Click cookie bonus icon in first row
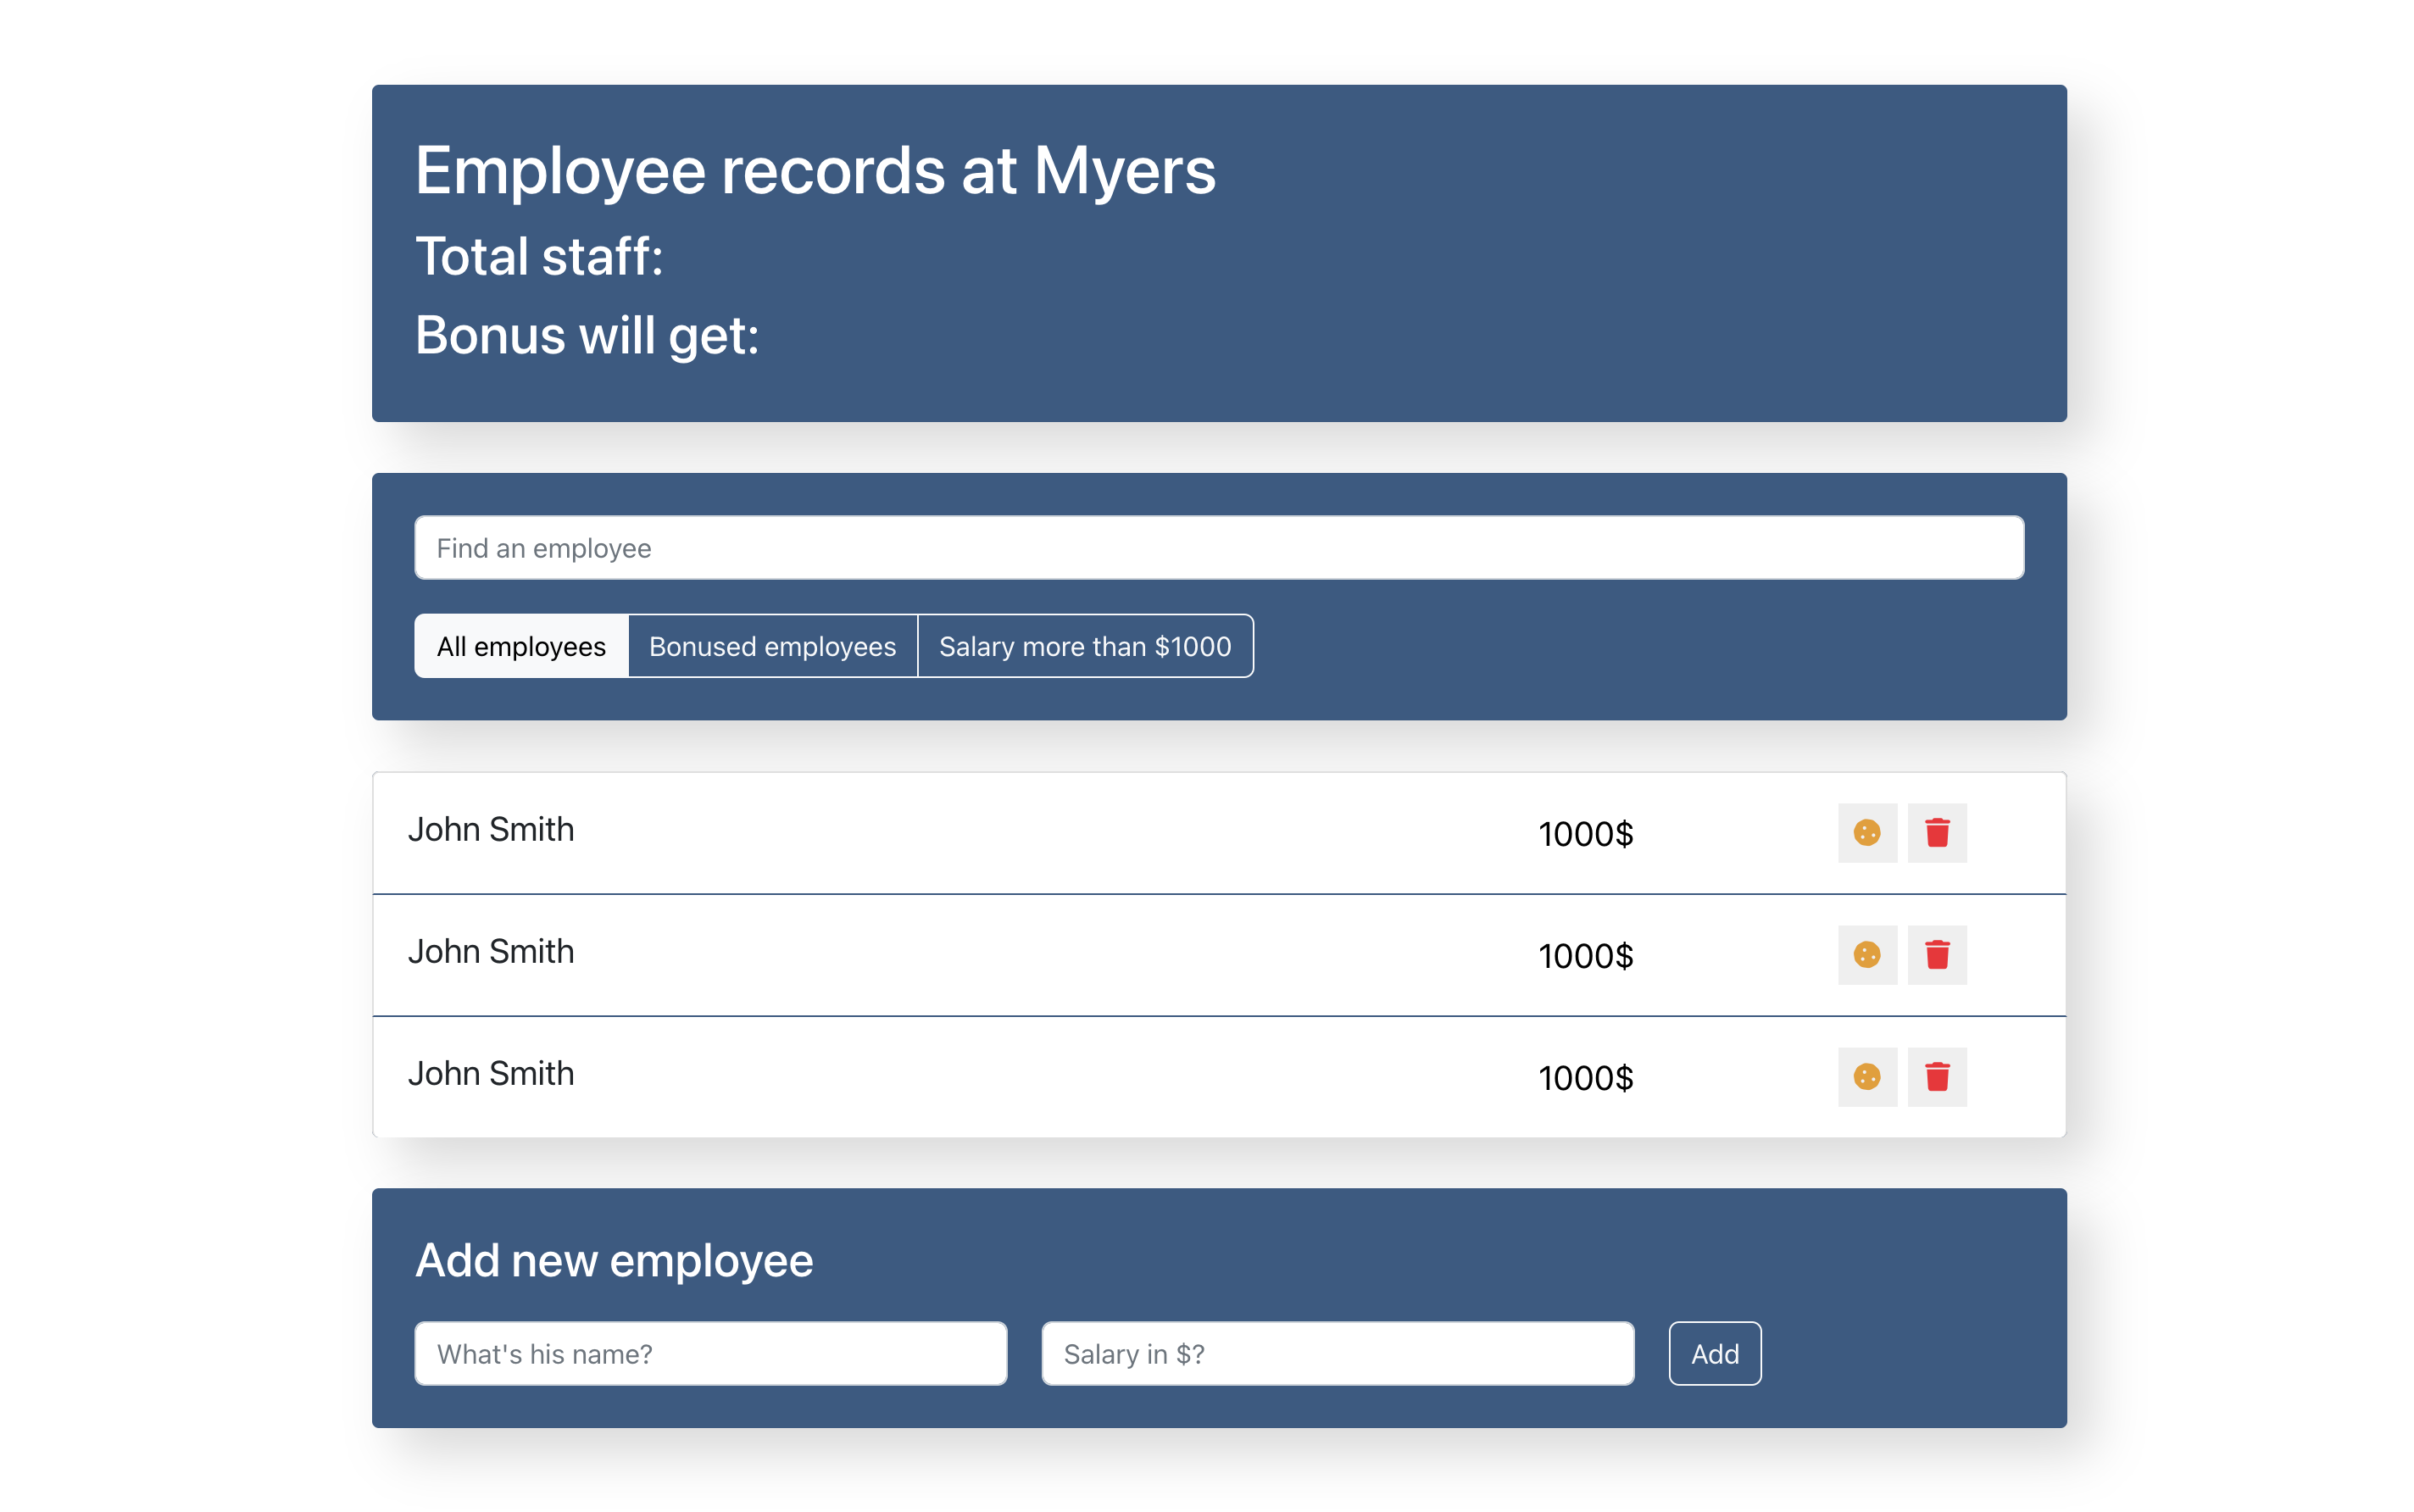 (x=1866, y=832)
